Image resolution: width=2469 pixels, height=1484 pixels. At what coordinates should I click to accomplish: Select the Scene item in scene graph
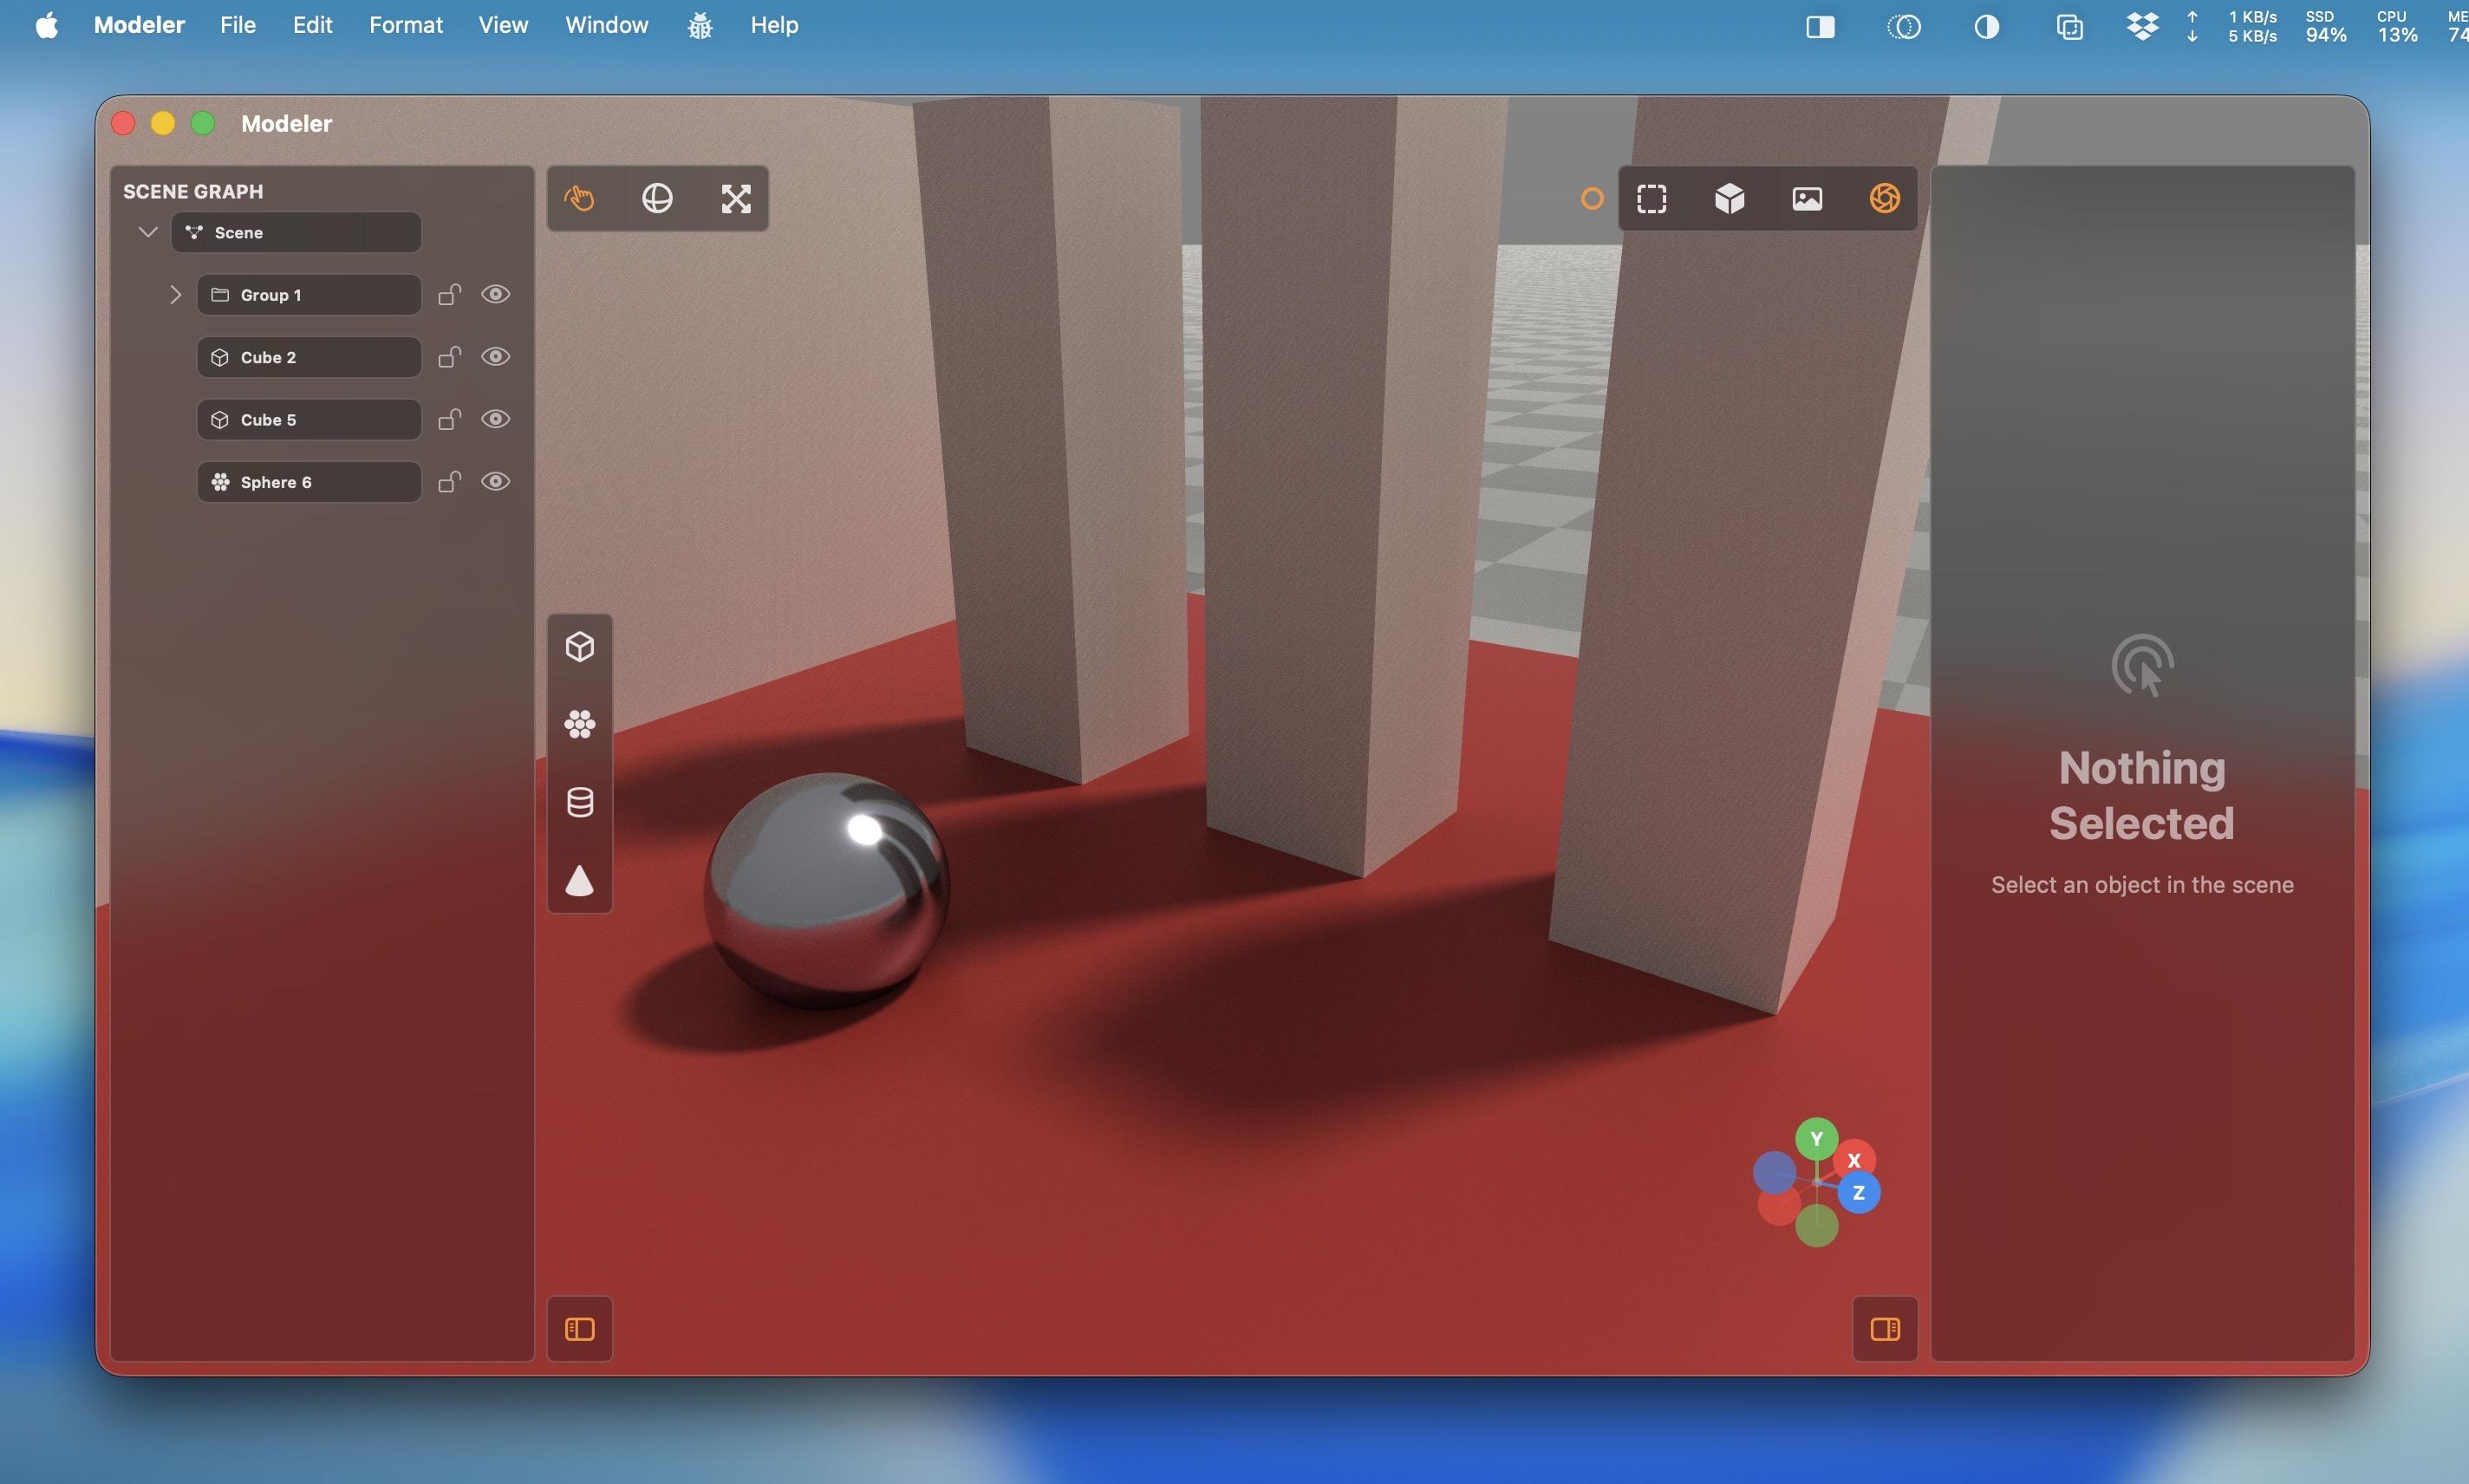296,232
